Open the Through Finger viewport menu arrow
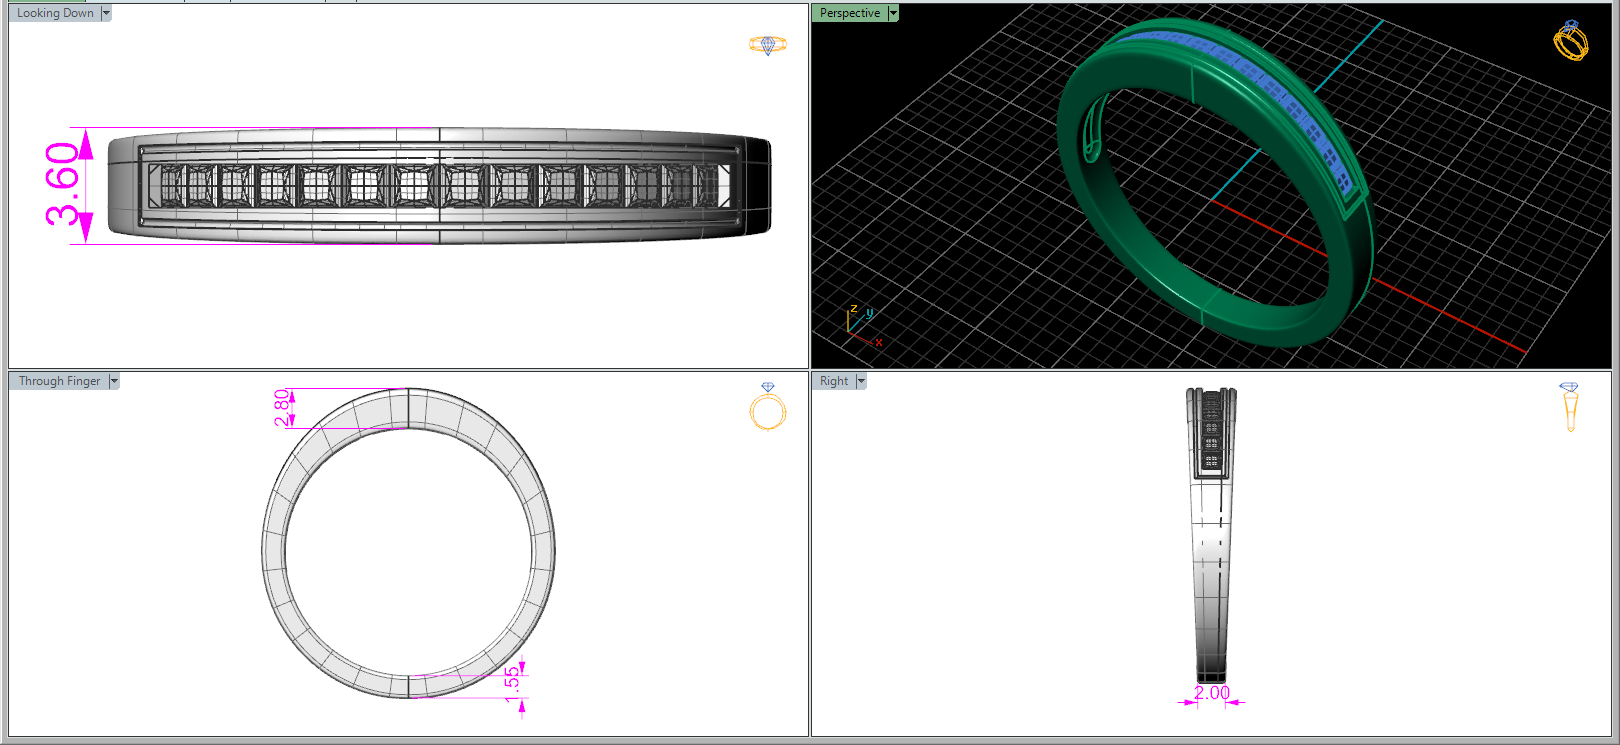Image resolution: width=1620 pixels, height=745 pixels. click(x=114, y=381)
